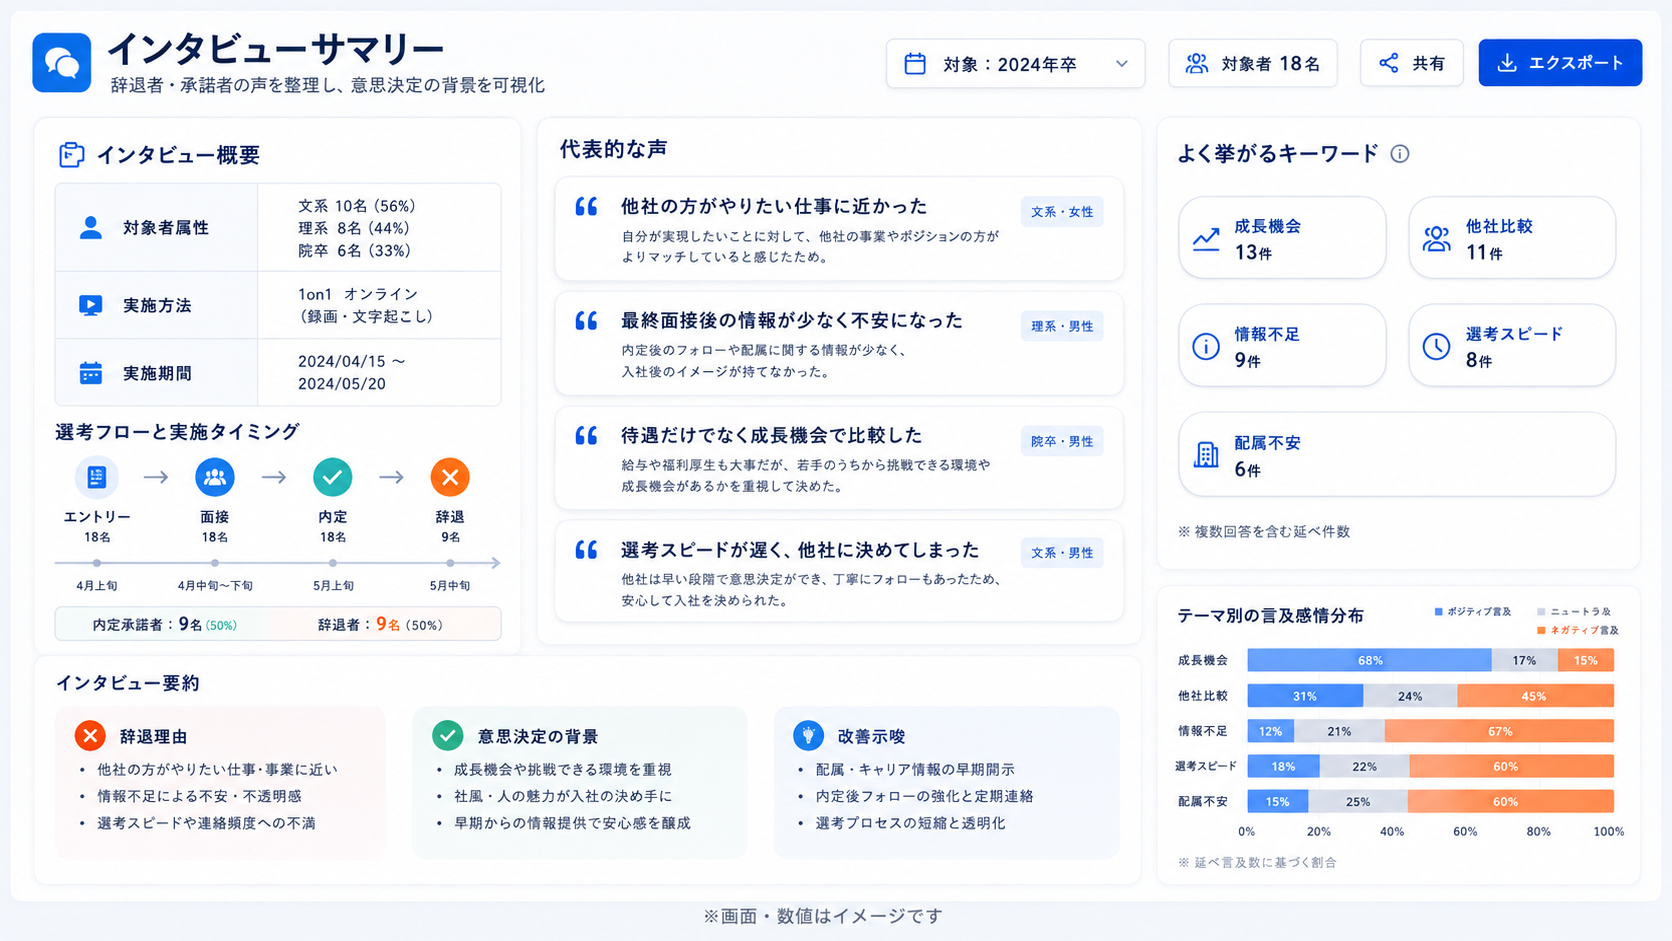The image size is (1672, 941).
Task: Click the info icon beside よく挙がるキーワード
Action: 1400,154
